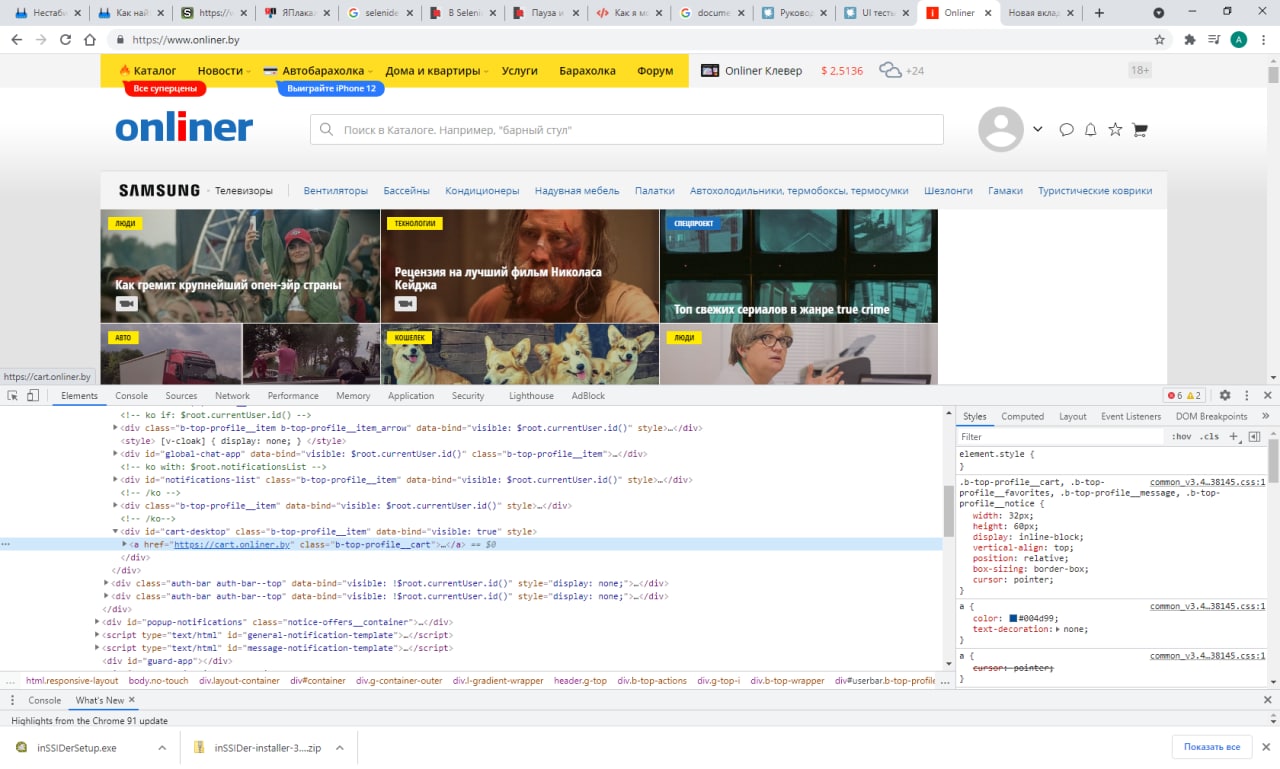
Task: Open DevTools customize three-dot menu
Action: (1247, 396)
